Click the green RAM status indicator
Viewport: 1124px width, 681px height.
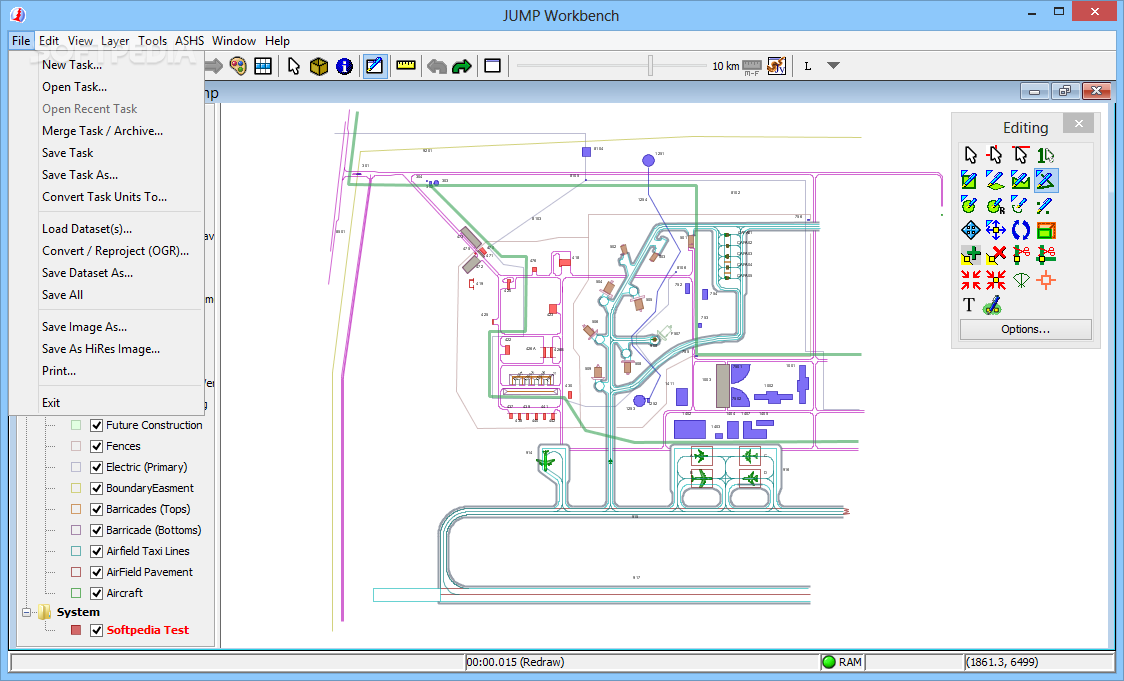tap(829, 662)
